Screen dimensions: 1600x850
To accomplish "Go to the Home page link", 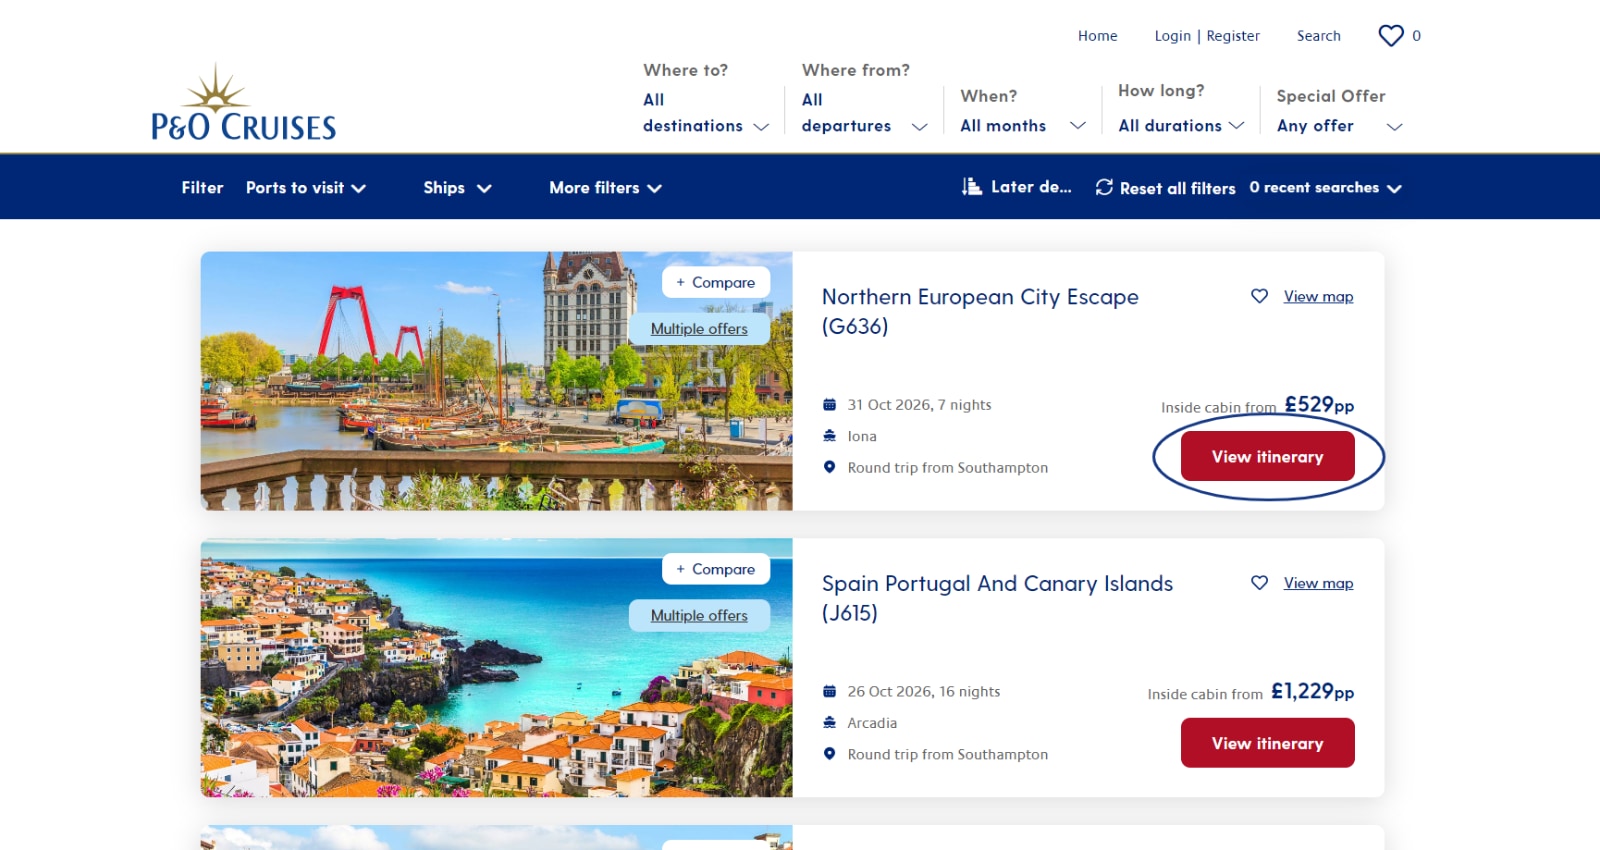I will click(1097, 36).
